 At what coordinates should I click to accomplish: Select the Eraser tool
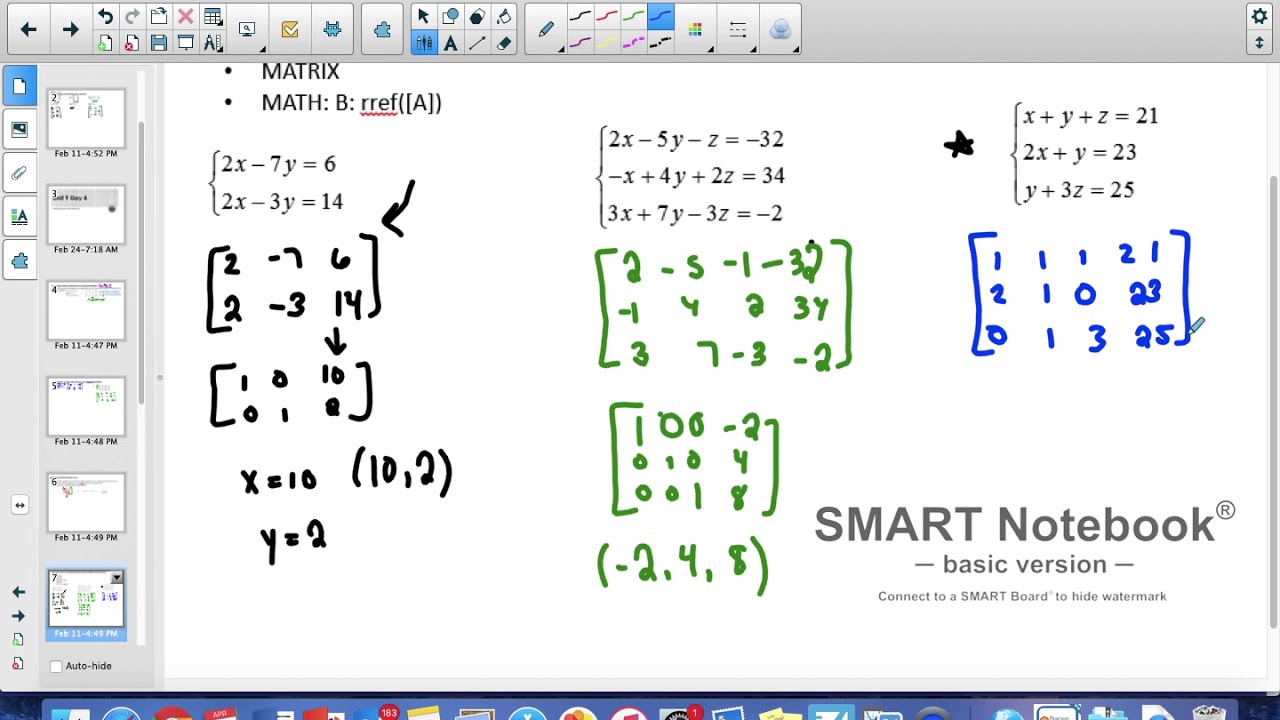(x=505, y=43)
